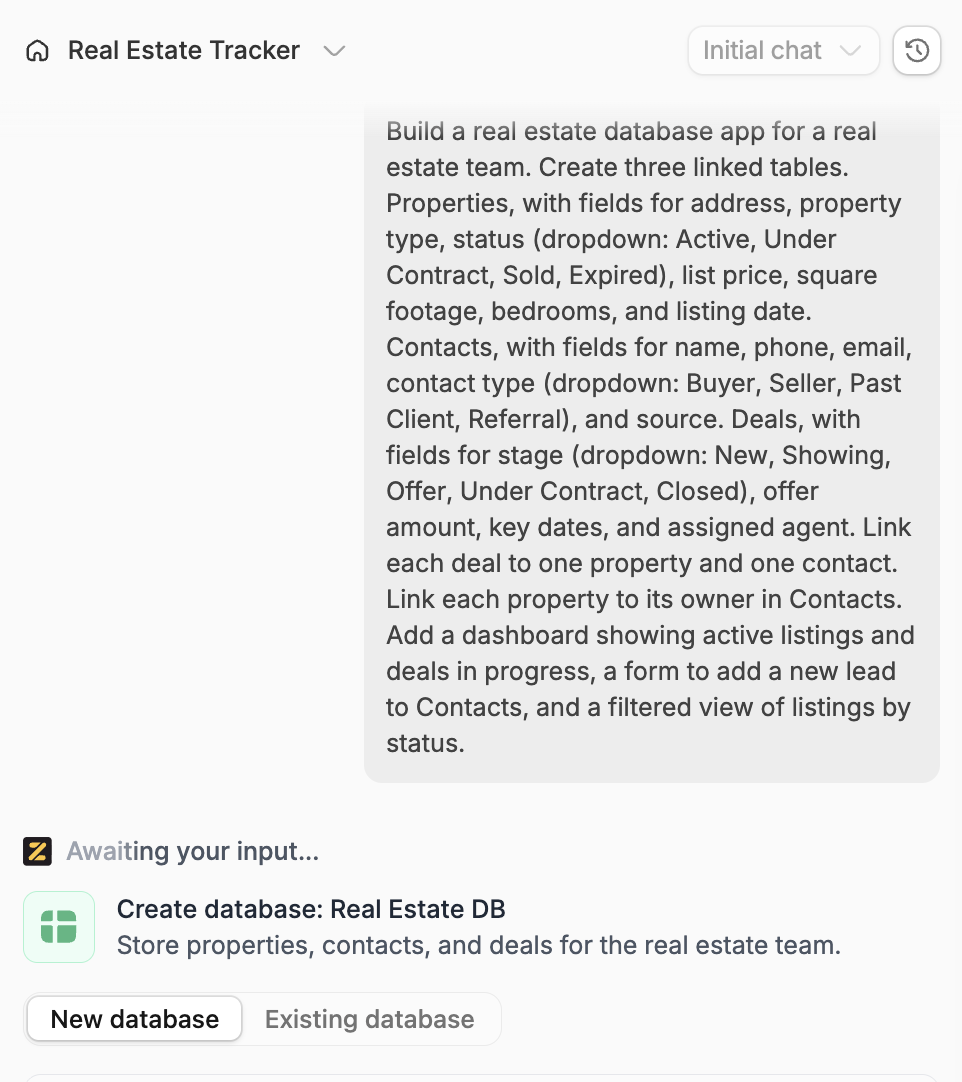Expand the chevron next to Real Estate Tracker

click(334, 51)
